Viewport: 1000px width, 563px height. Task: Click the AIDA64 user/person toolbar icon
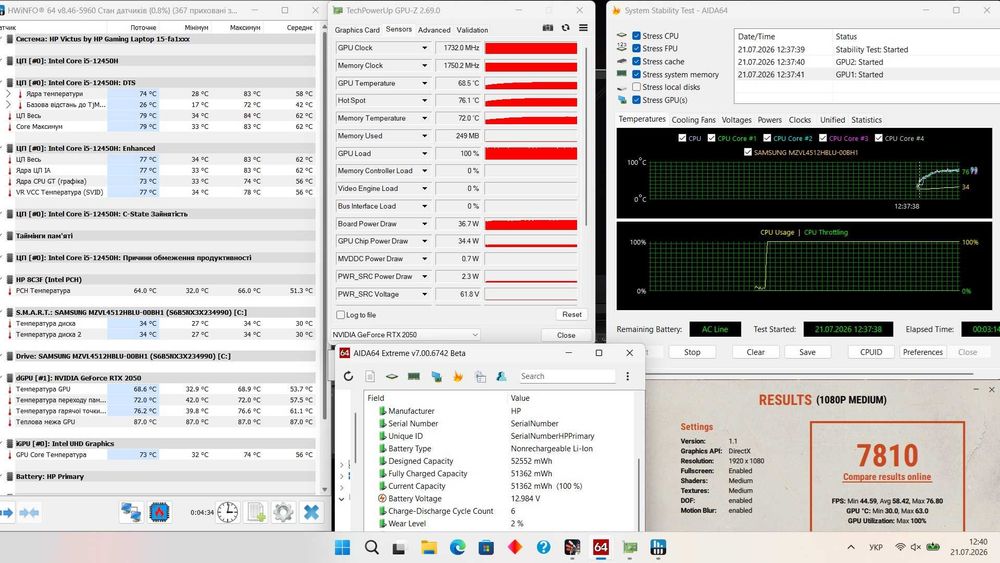coord(501,376)
